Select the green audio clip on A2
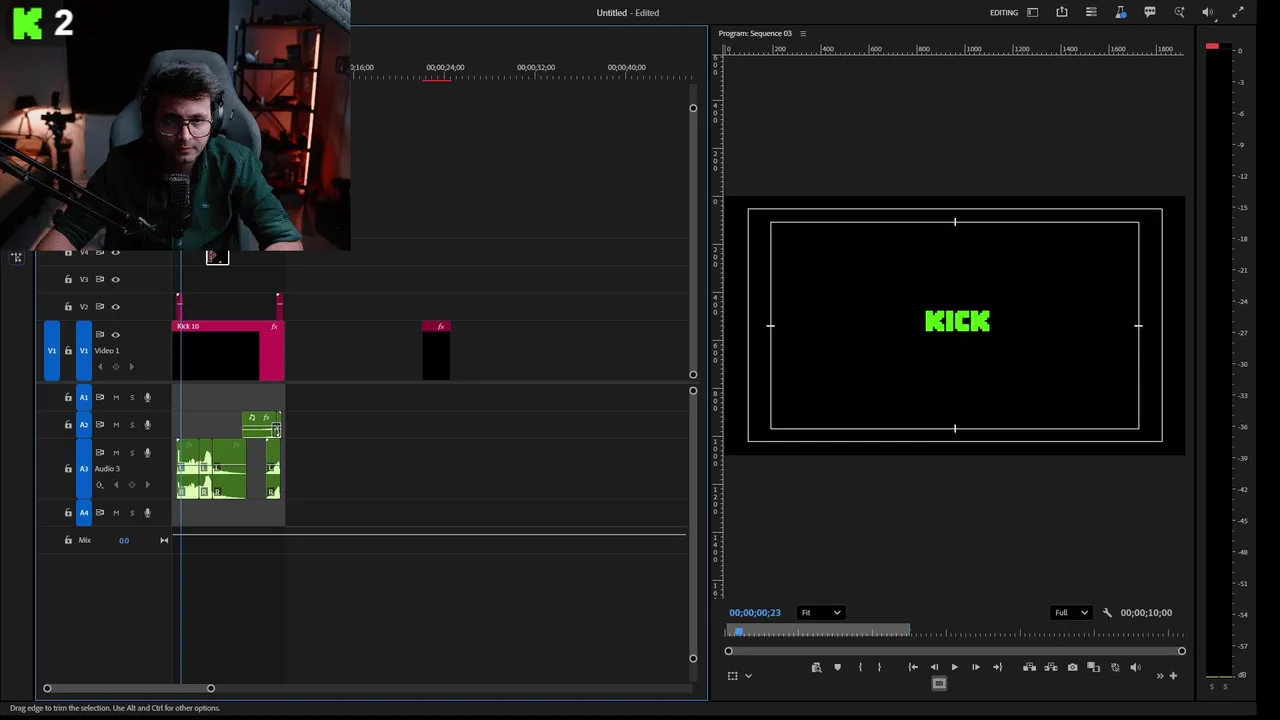Image resolution: width=1280 pixels, height=720 pixels. pos(261,424)
